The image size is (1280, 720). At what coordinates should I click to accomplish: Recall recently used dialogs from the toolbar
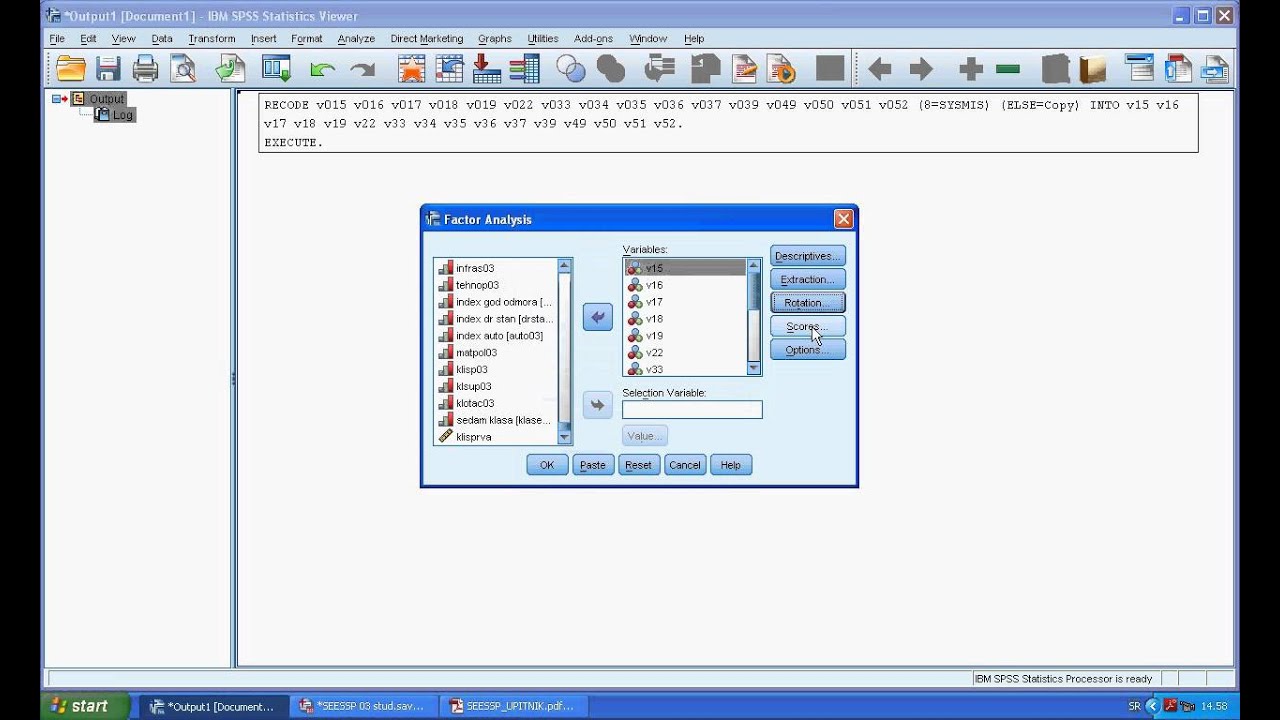(276, 69)
